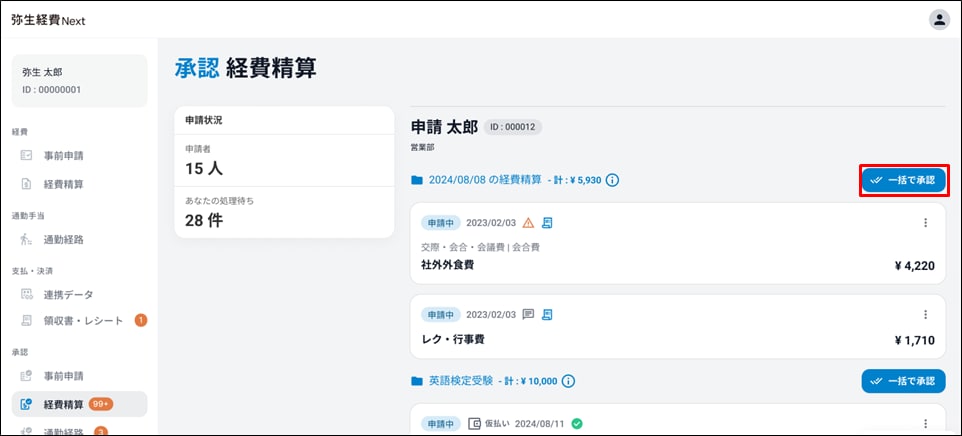962x436 pixels.
Task: Click folder icon of 2024/08/08 の経費精算
Action: click(417, 180)
